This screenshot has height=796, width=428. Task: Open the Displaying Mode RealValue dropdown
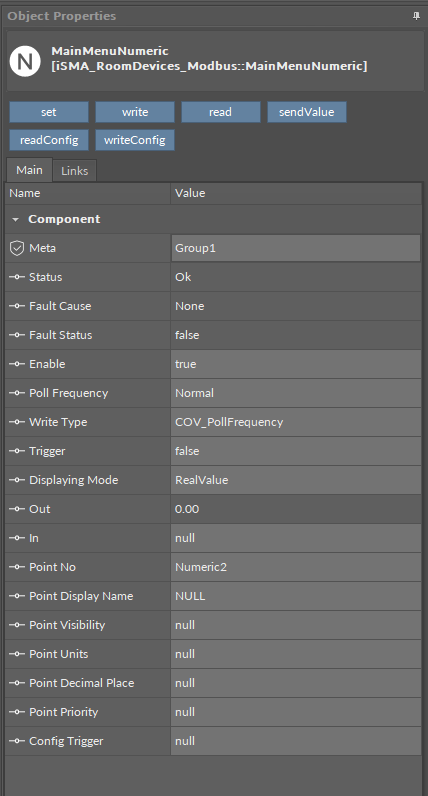(296, 480)
